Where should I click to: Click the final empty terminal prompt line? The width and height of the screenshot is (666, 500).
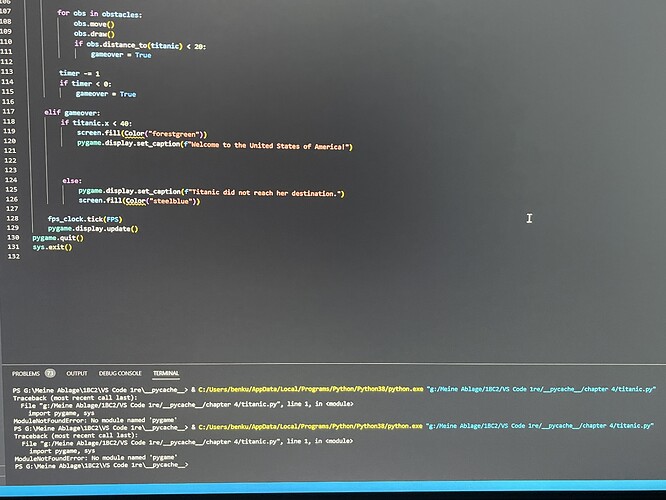(101, 465)
